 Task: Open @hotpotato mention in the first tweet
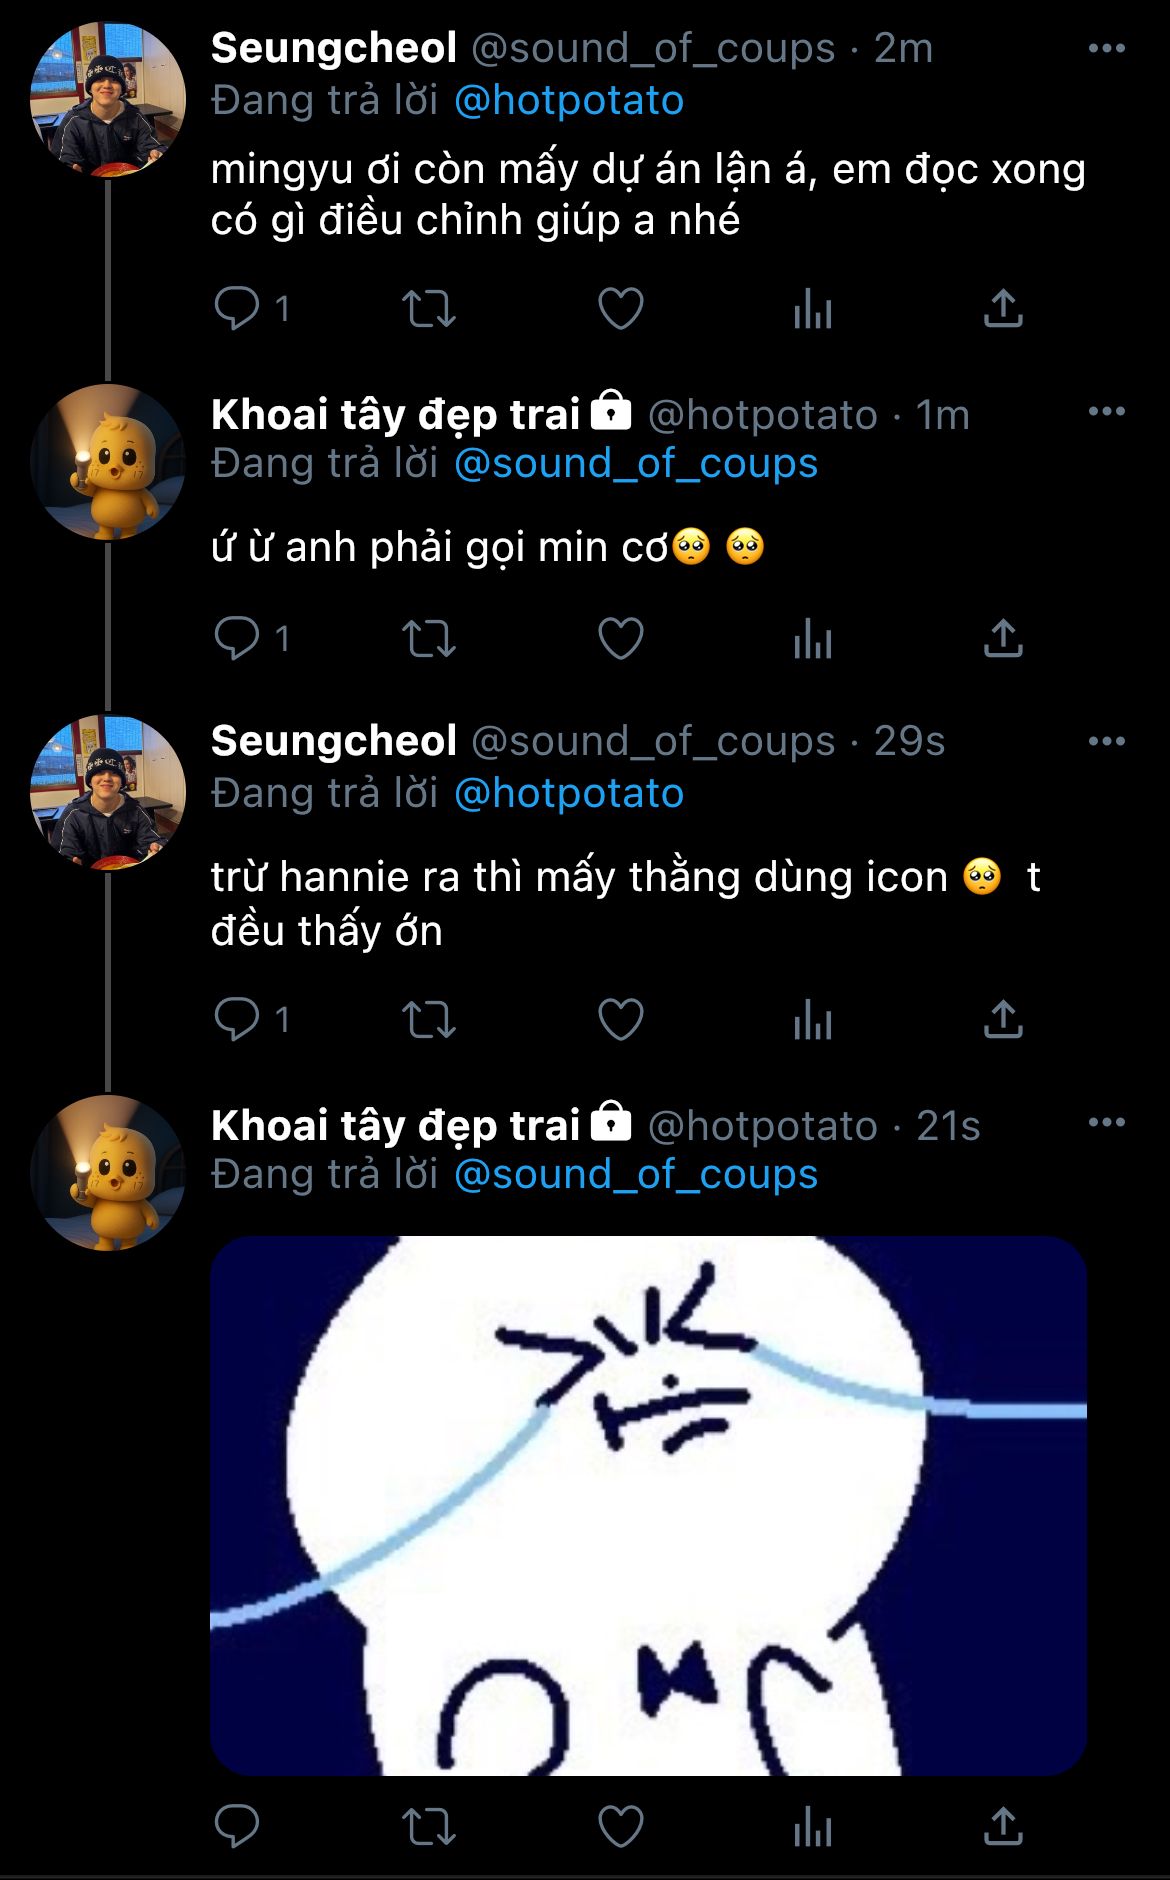[568, 101]
